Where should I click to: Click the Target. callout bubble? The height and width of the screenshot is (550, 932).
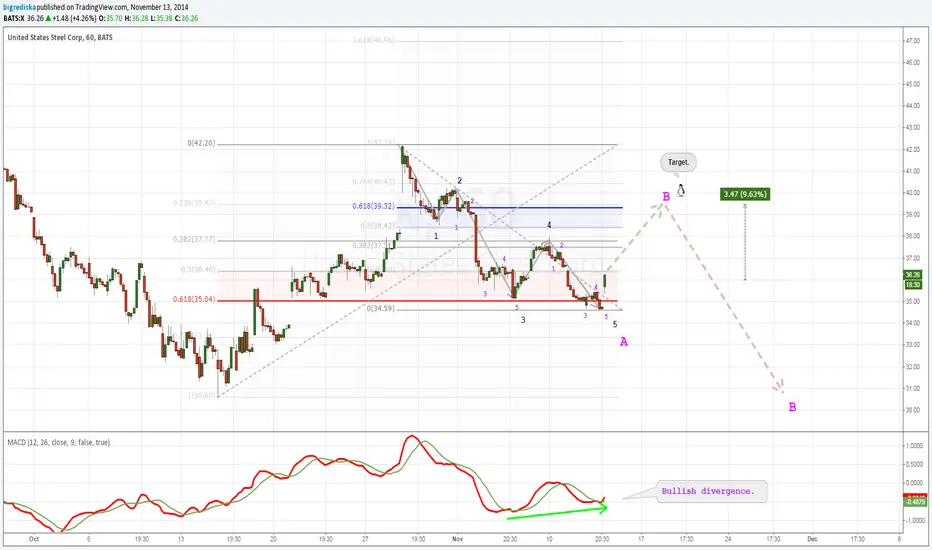678,162
